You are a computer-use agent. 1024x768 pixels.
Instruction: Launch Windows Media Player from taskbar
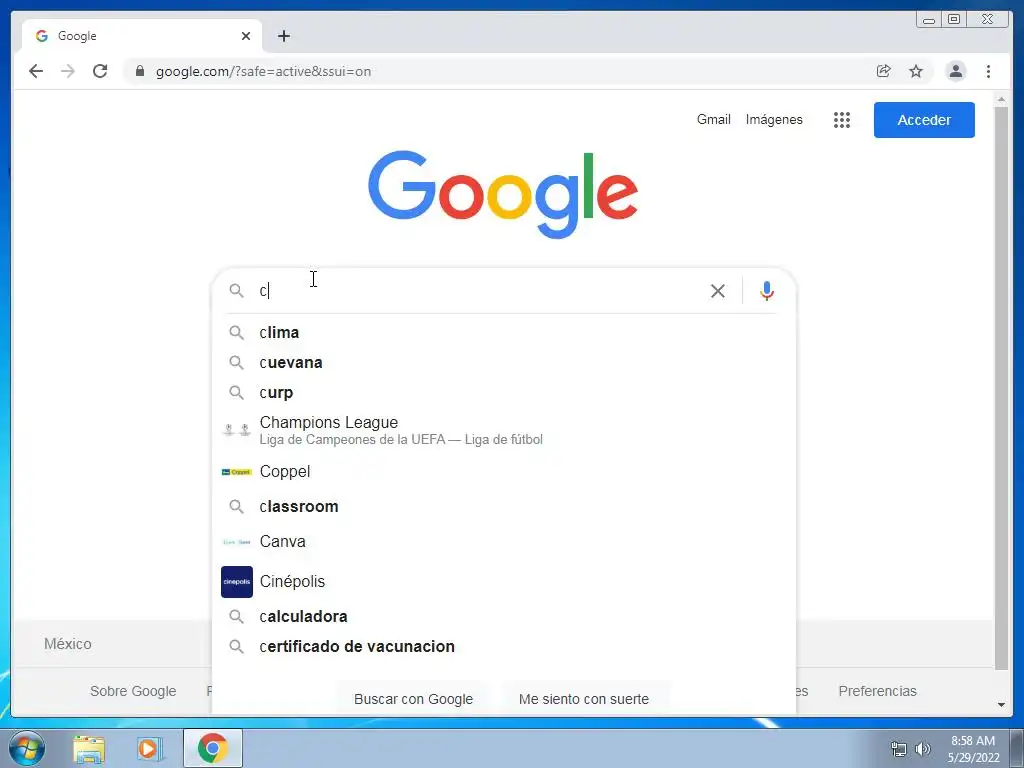pos(150,748)
